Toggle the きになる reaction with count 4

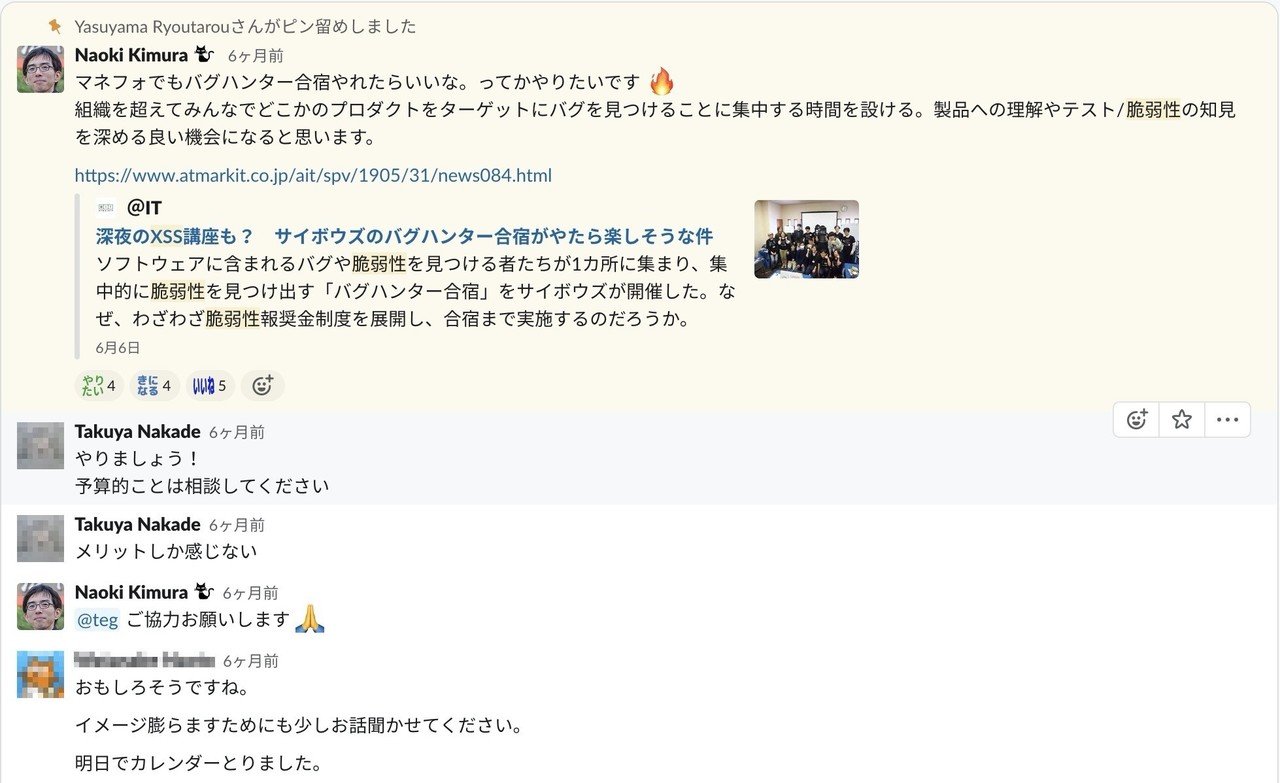click(155, 385)
